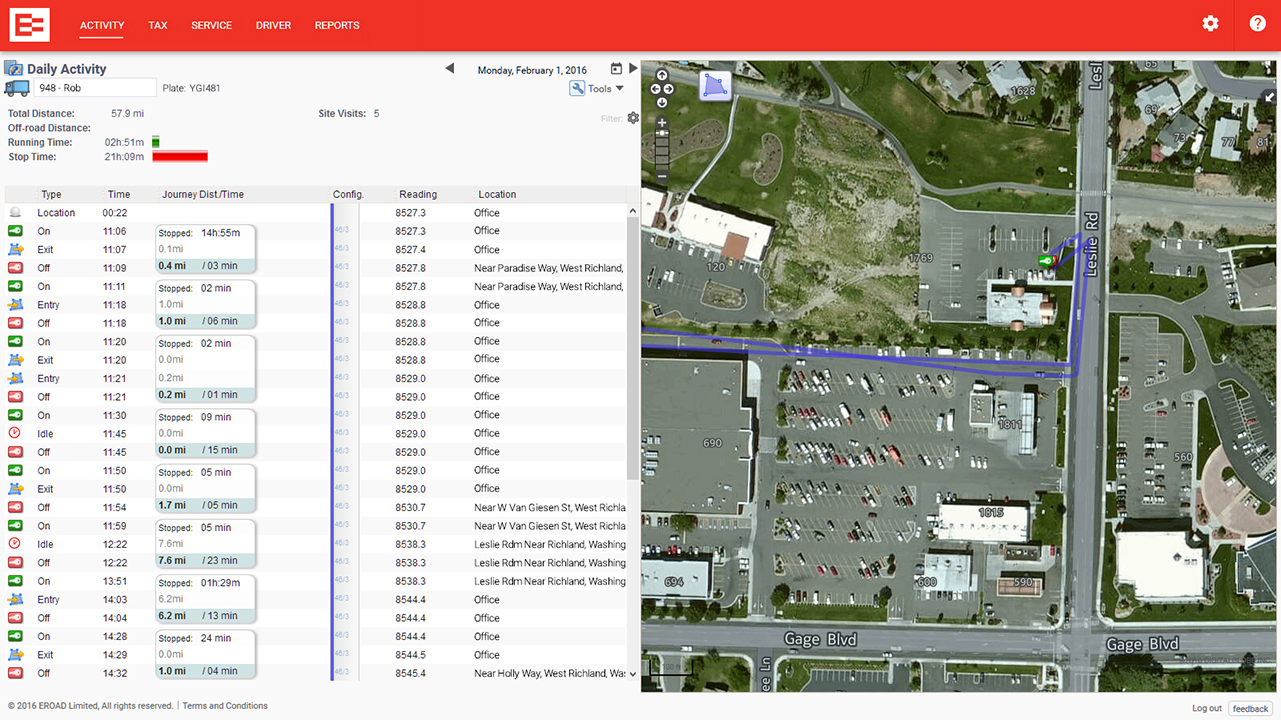Click the calendar date picker icon

coord(616,69)
